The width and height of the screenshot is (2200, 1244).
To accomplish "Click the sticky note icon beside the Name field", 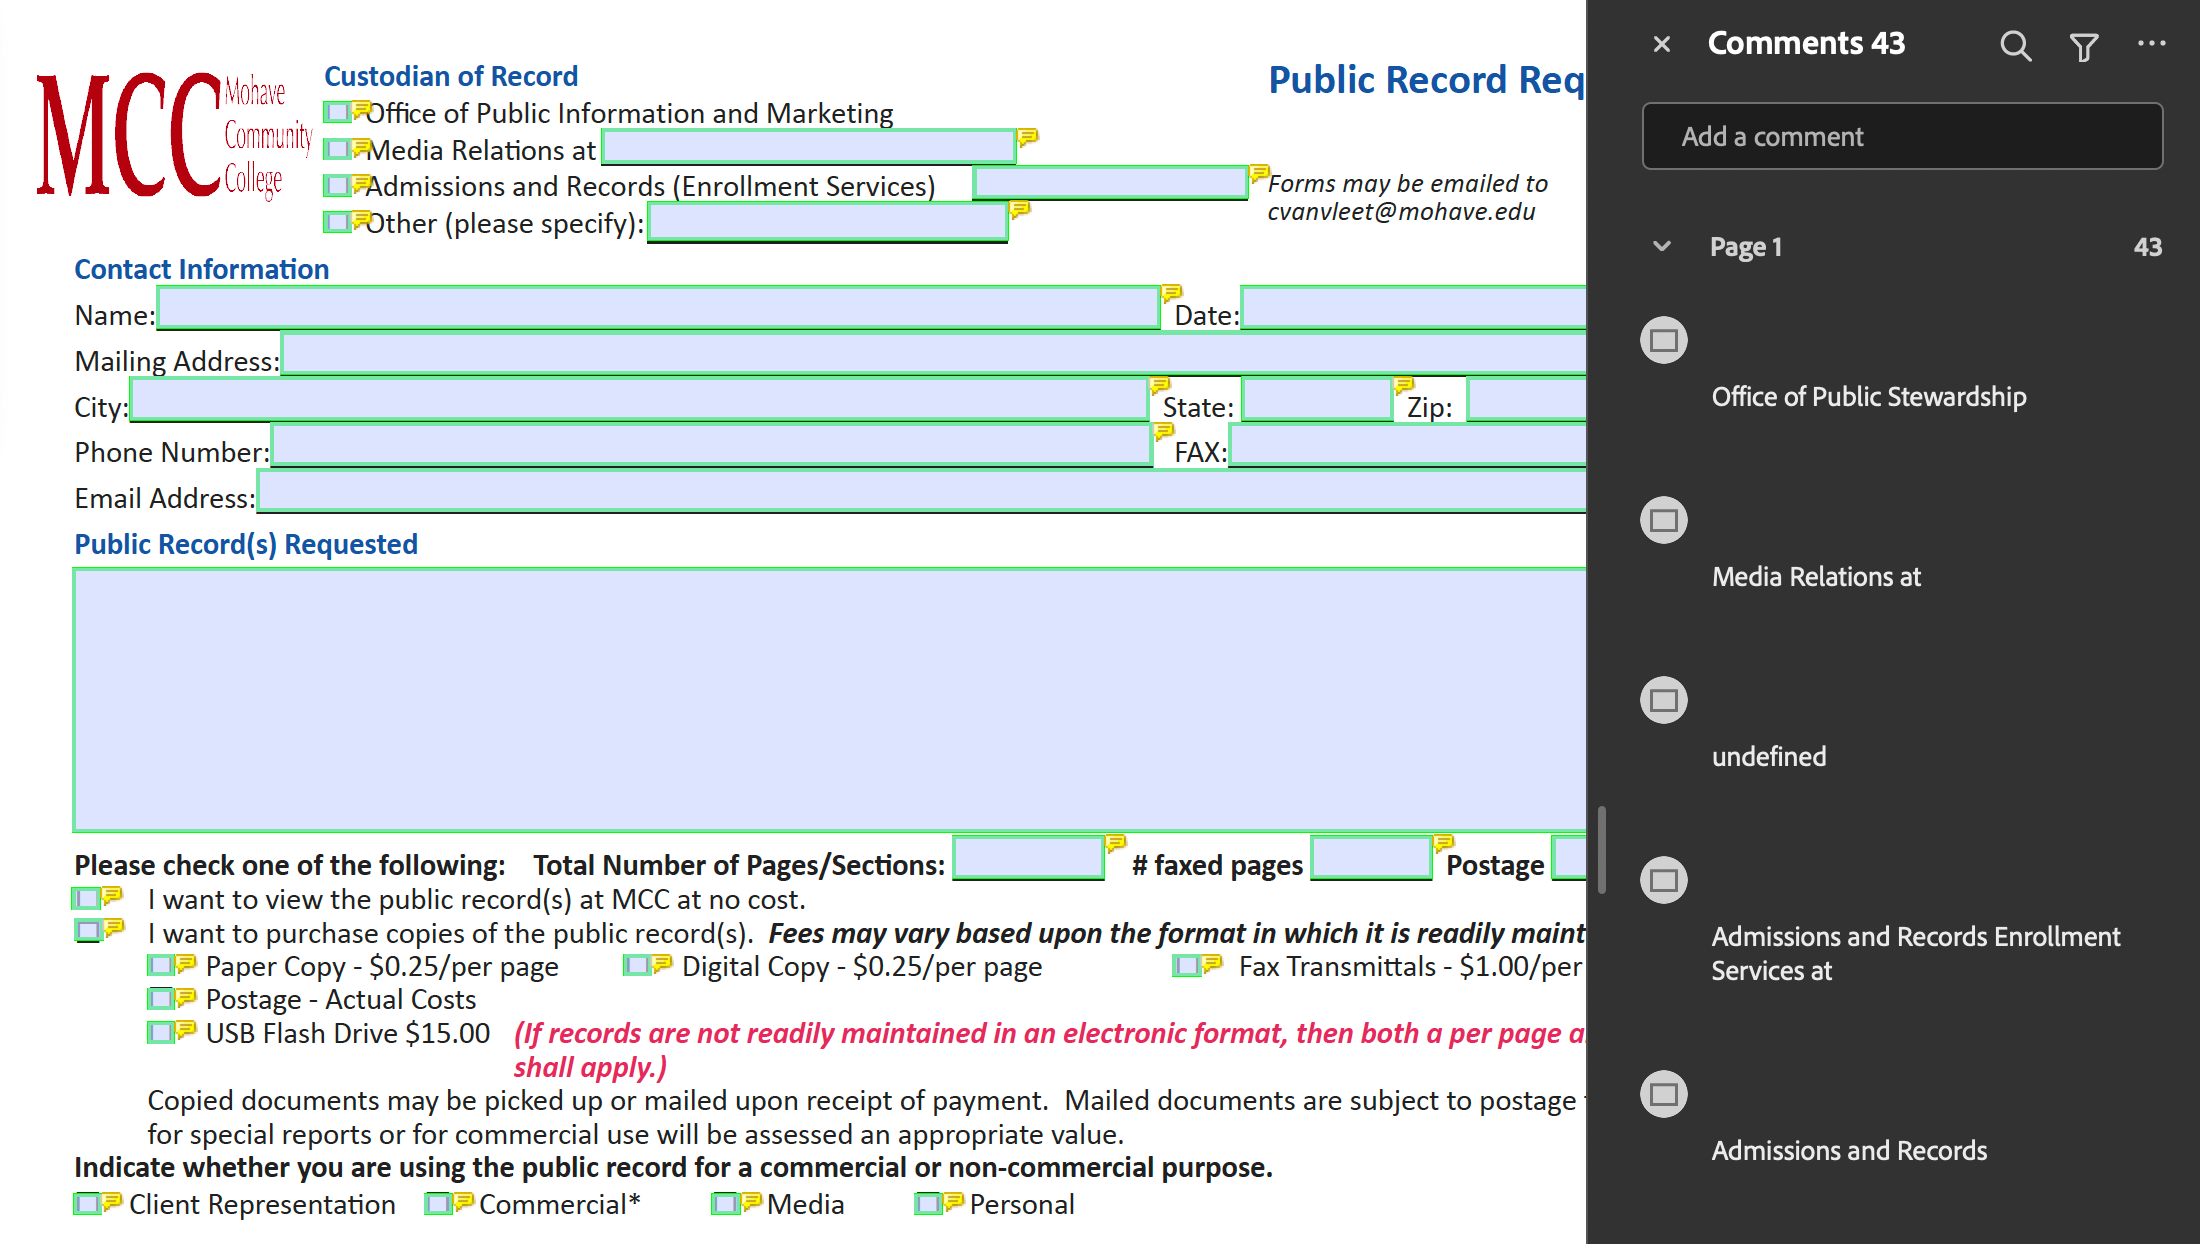I will [x=1171, y=293].
